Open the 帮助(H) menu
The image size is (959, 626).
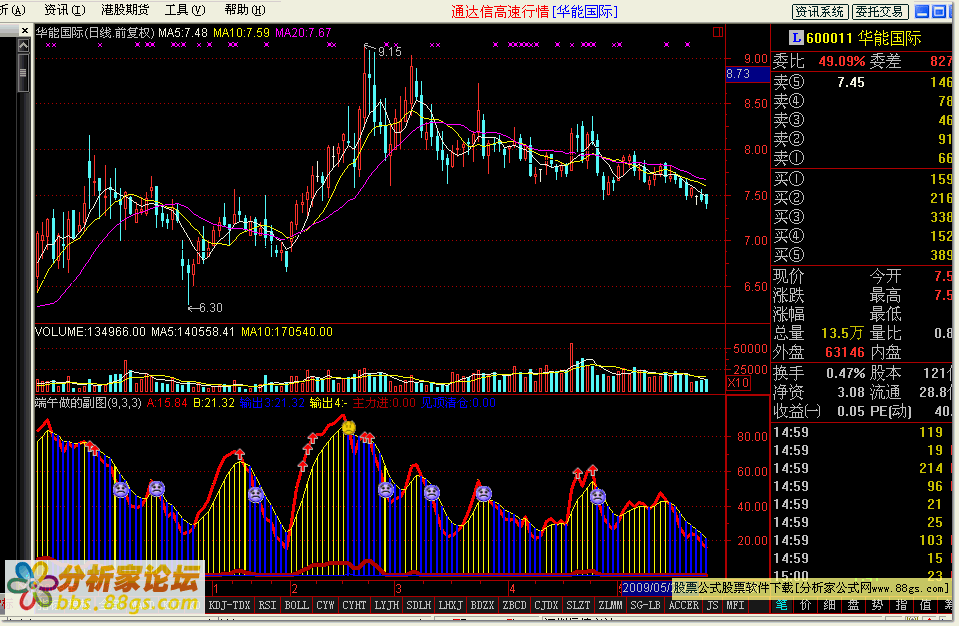point(245,10)
